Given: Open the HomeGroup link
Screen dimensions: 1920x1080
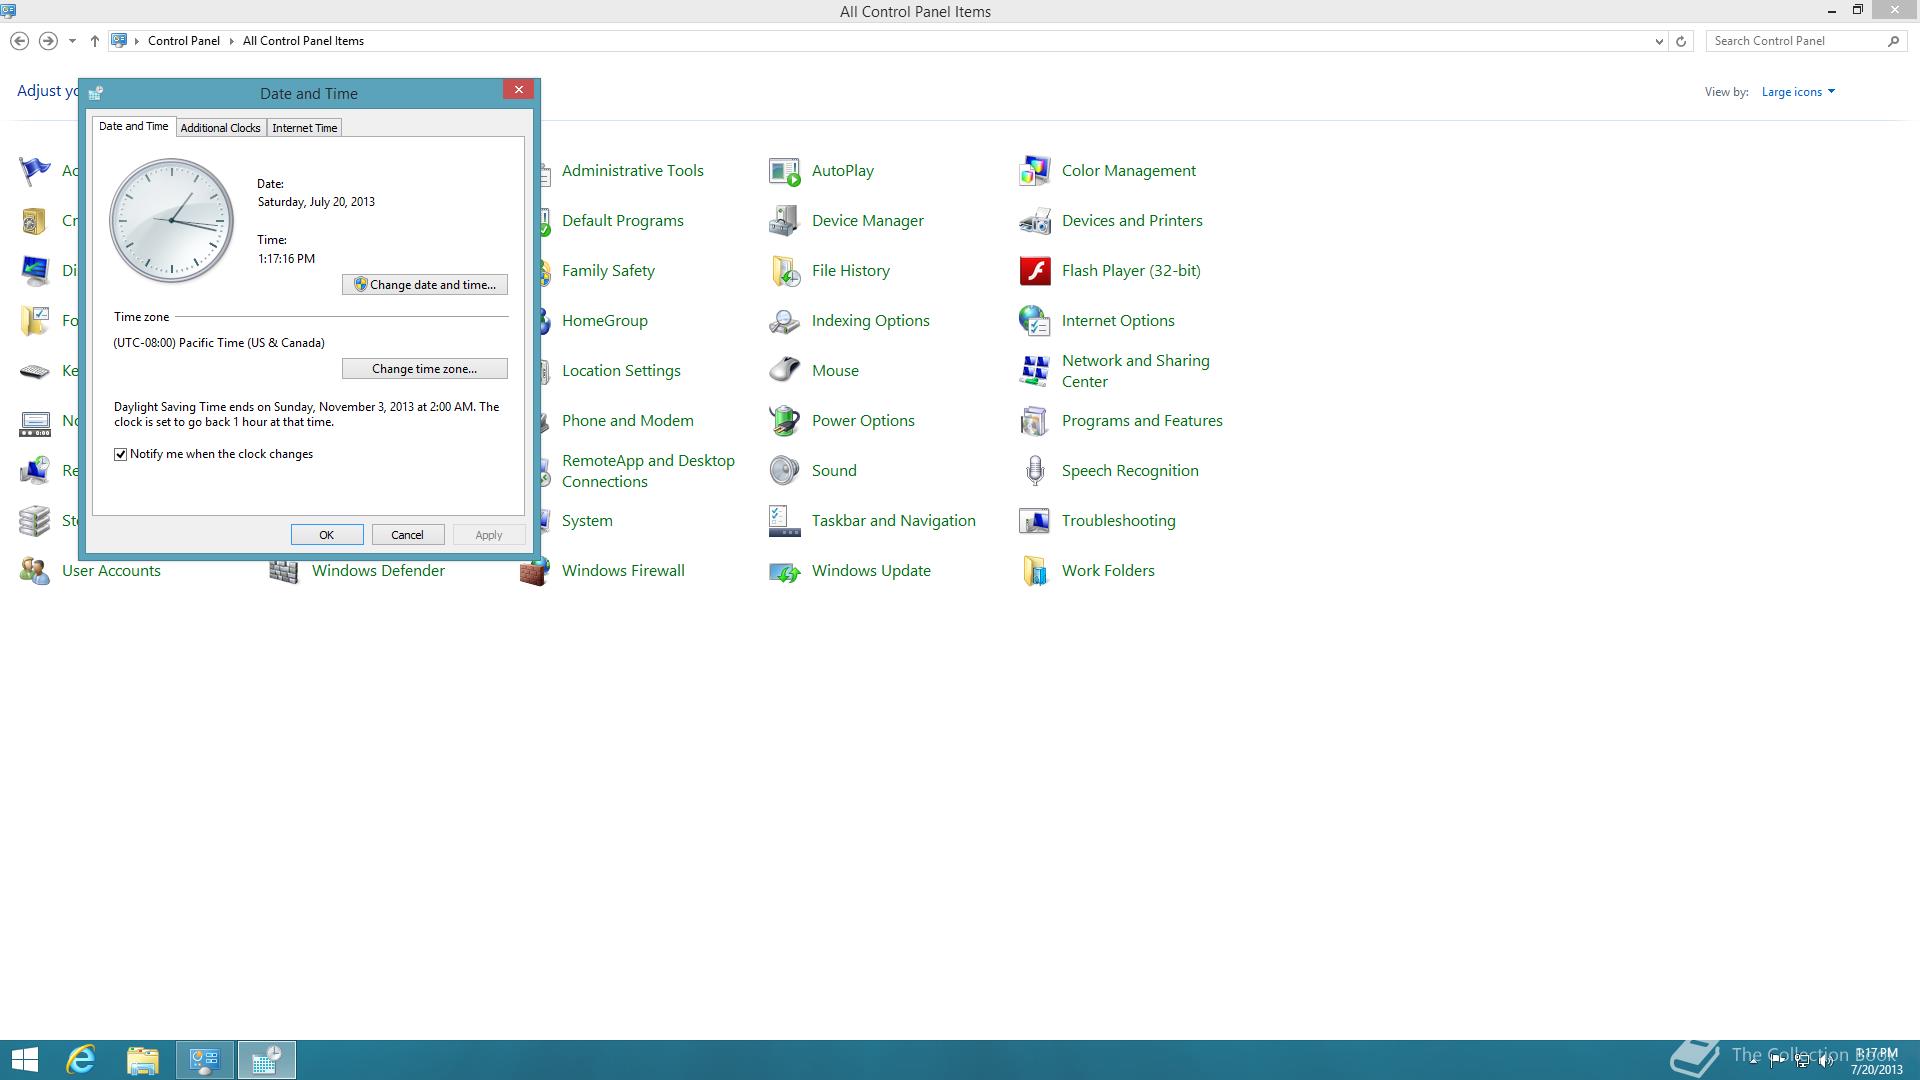Looking at the screenshot, I should coord(604,321).
